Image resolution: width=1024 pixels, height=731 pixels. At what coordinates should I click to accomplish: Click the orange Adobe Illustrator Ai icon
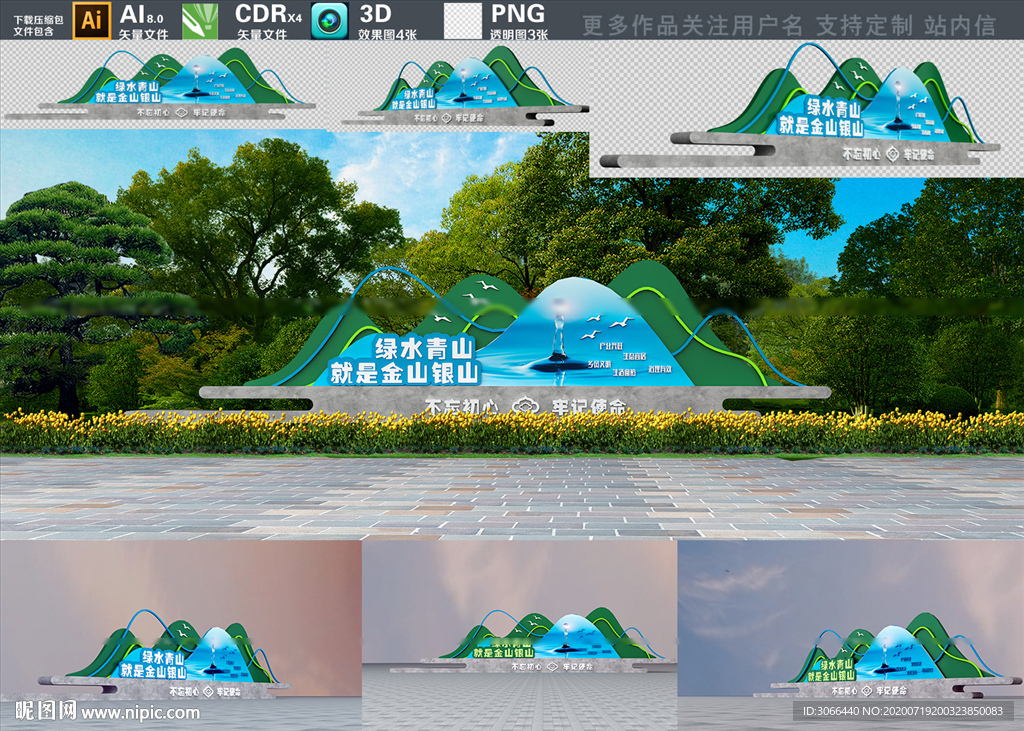[x=90, y=20]
